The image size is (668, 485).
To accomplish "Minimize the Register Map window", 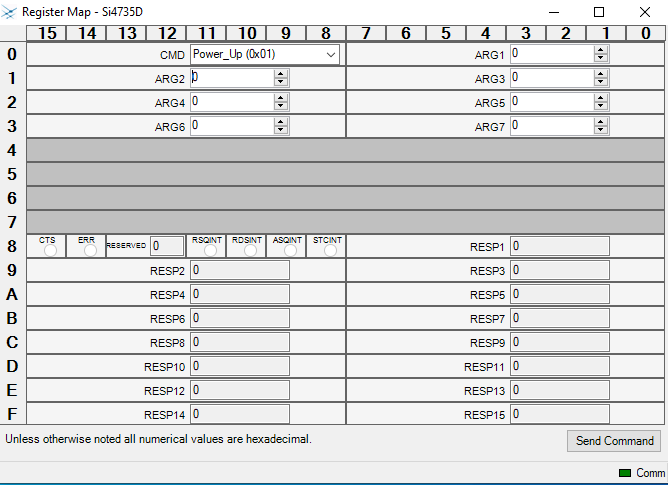I will [x=554, y=12].
